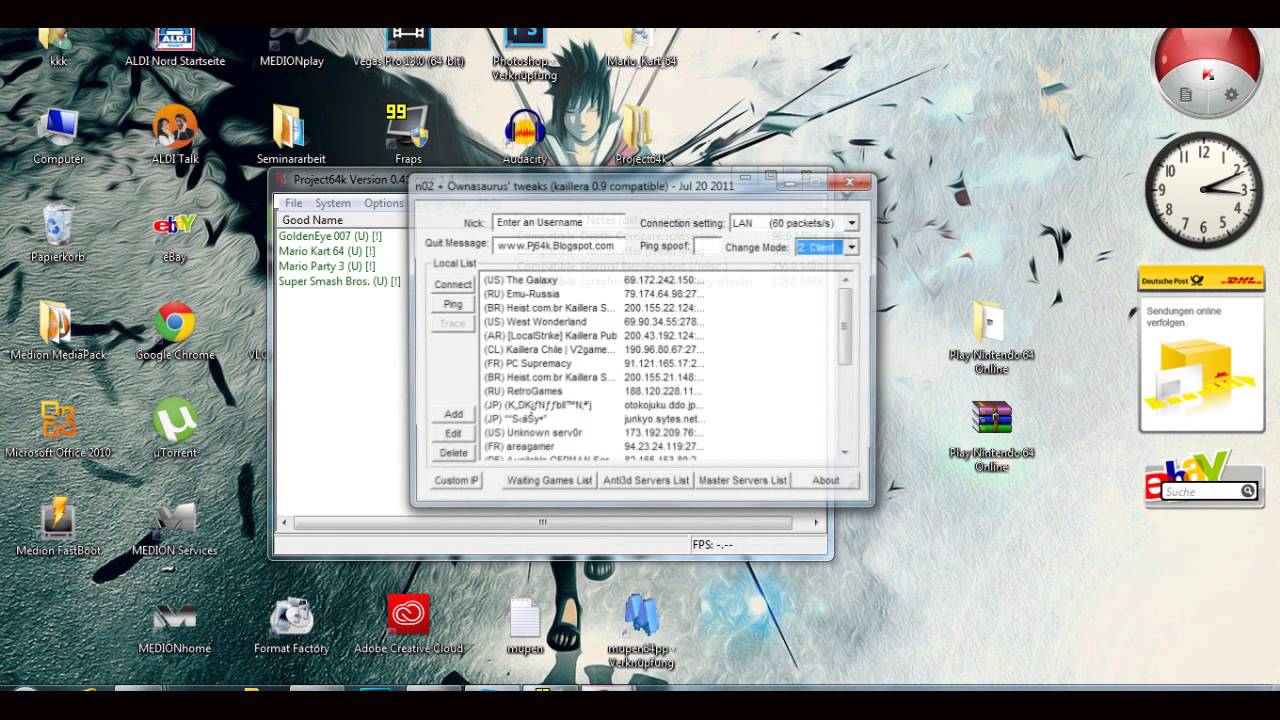Open the Medion FastBoot icon

(x=58, y=527)
